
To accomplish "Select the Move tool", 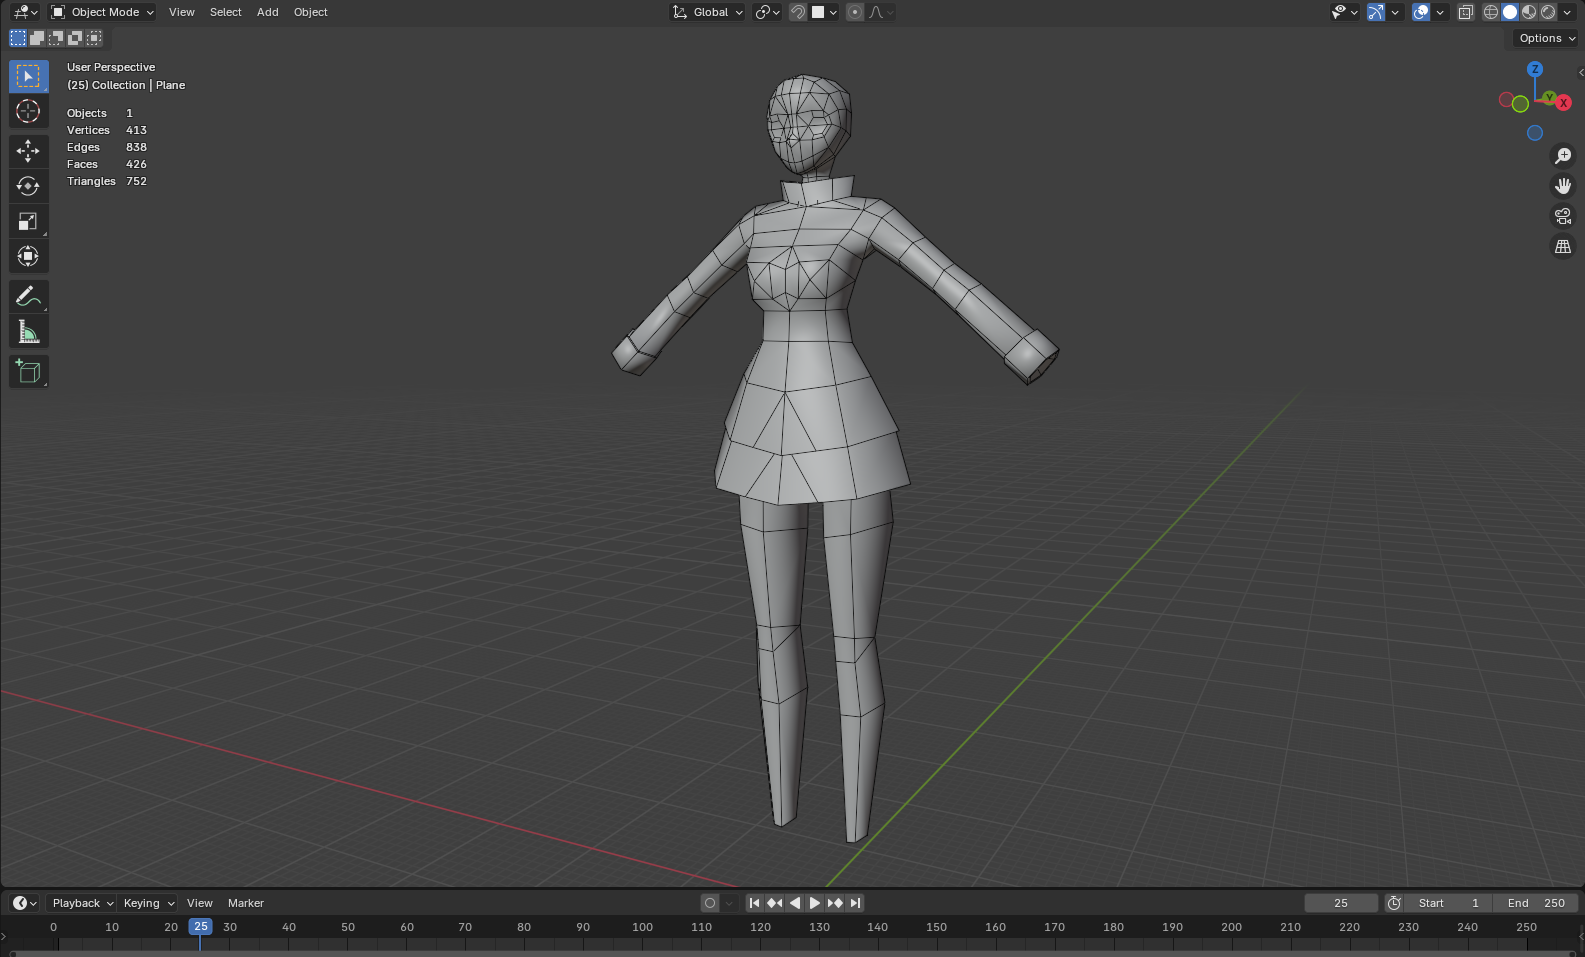I will tap(28, 151).
